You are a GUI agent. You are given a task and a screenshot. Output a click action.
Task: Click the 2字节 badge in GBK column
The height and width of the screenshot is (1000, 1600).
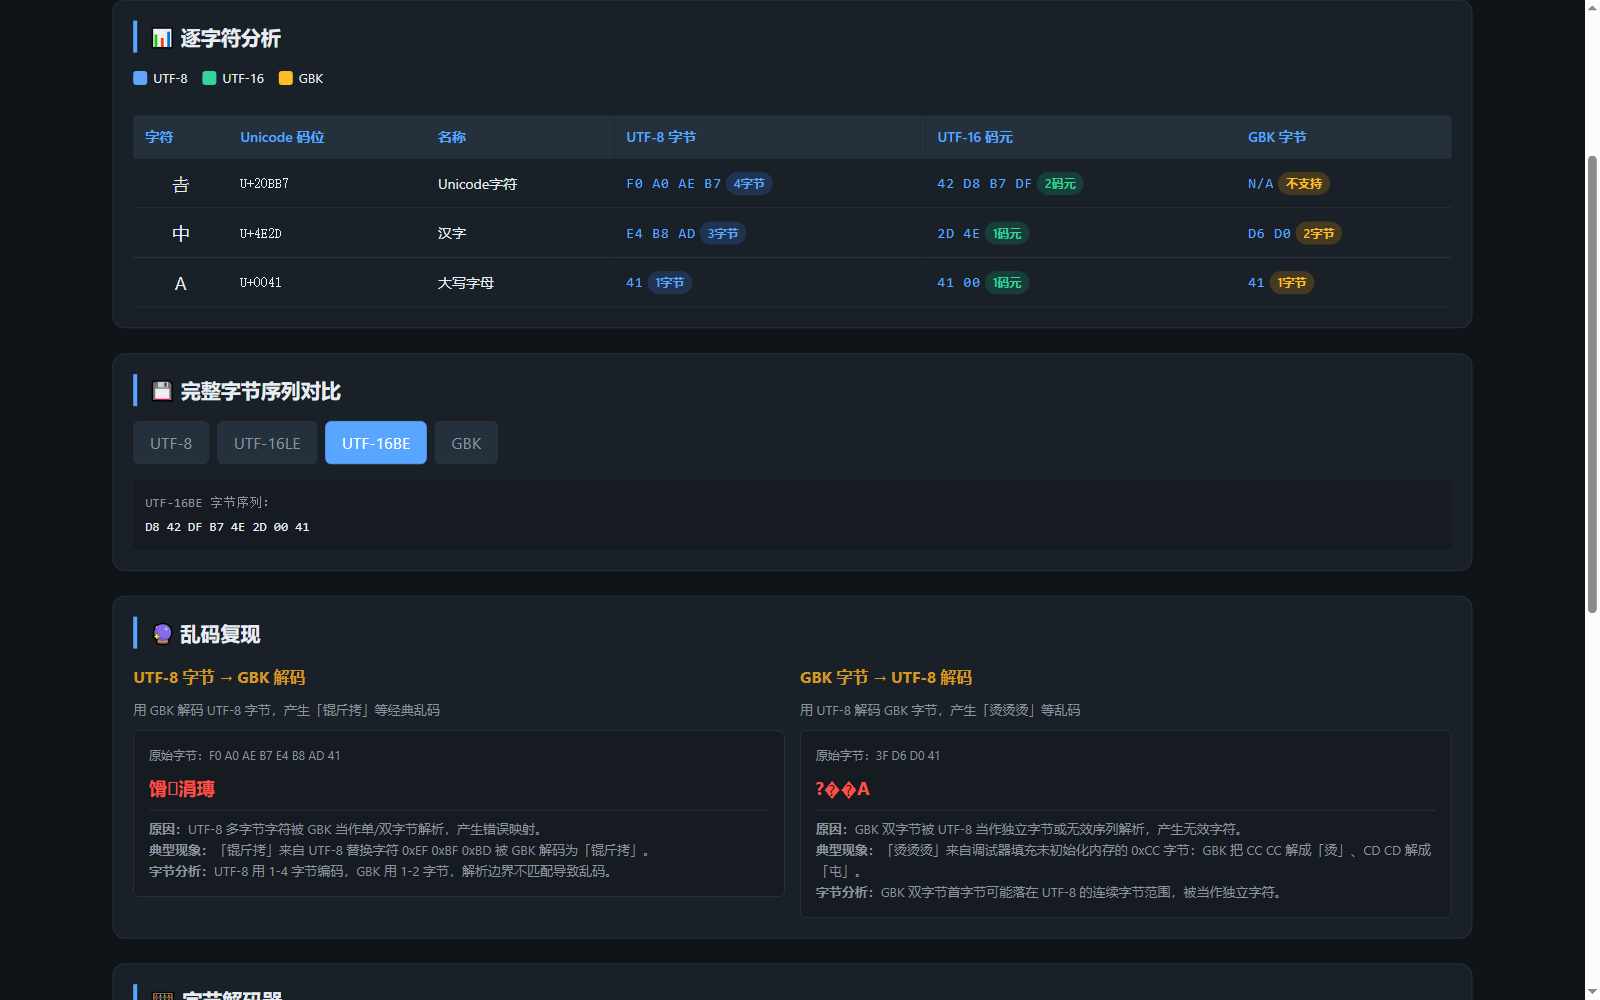coord(1318,233)
